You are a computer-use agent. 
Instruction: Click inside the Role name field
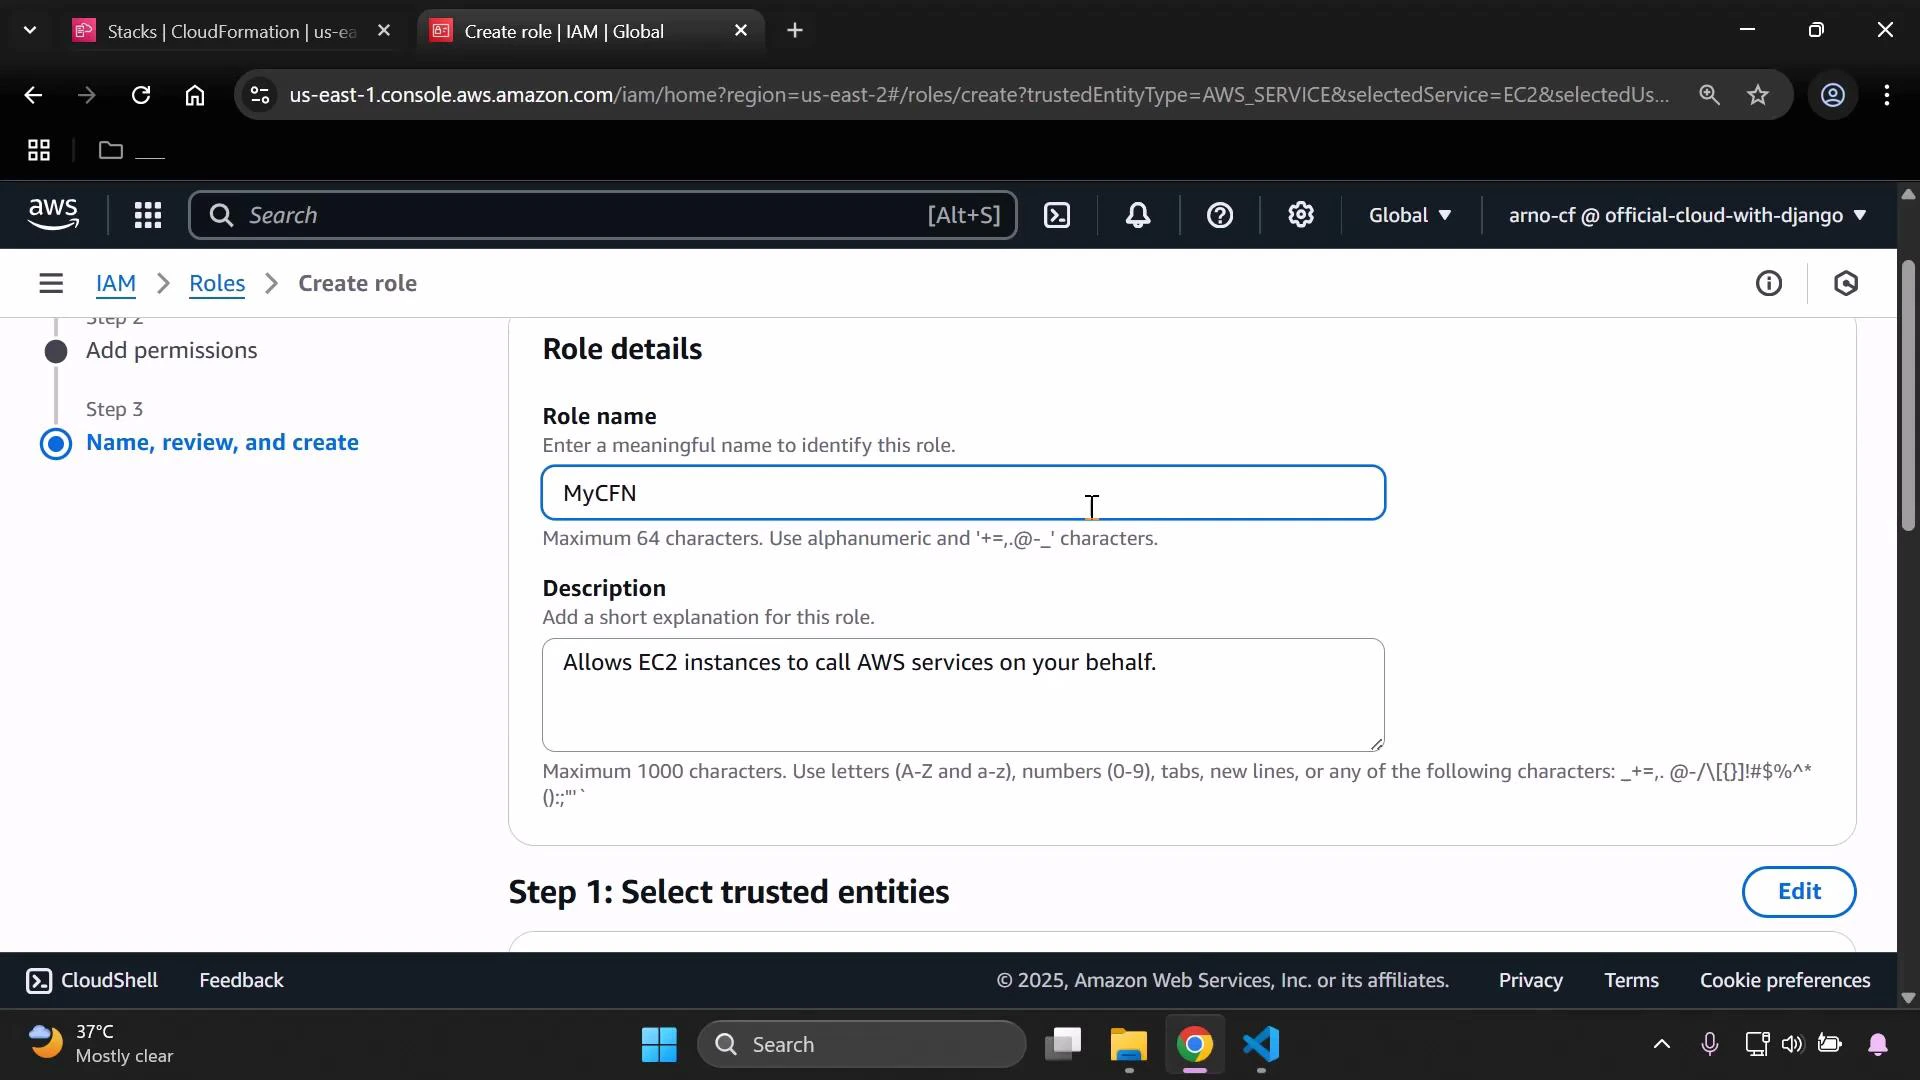[963, 492]
